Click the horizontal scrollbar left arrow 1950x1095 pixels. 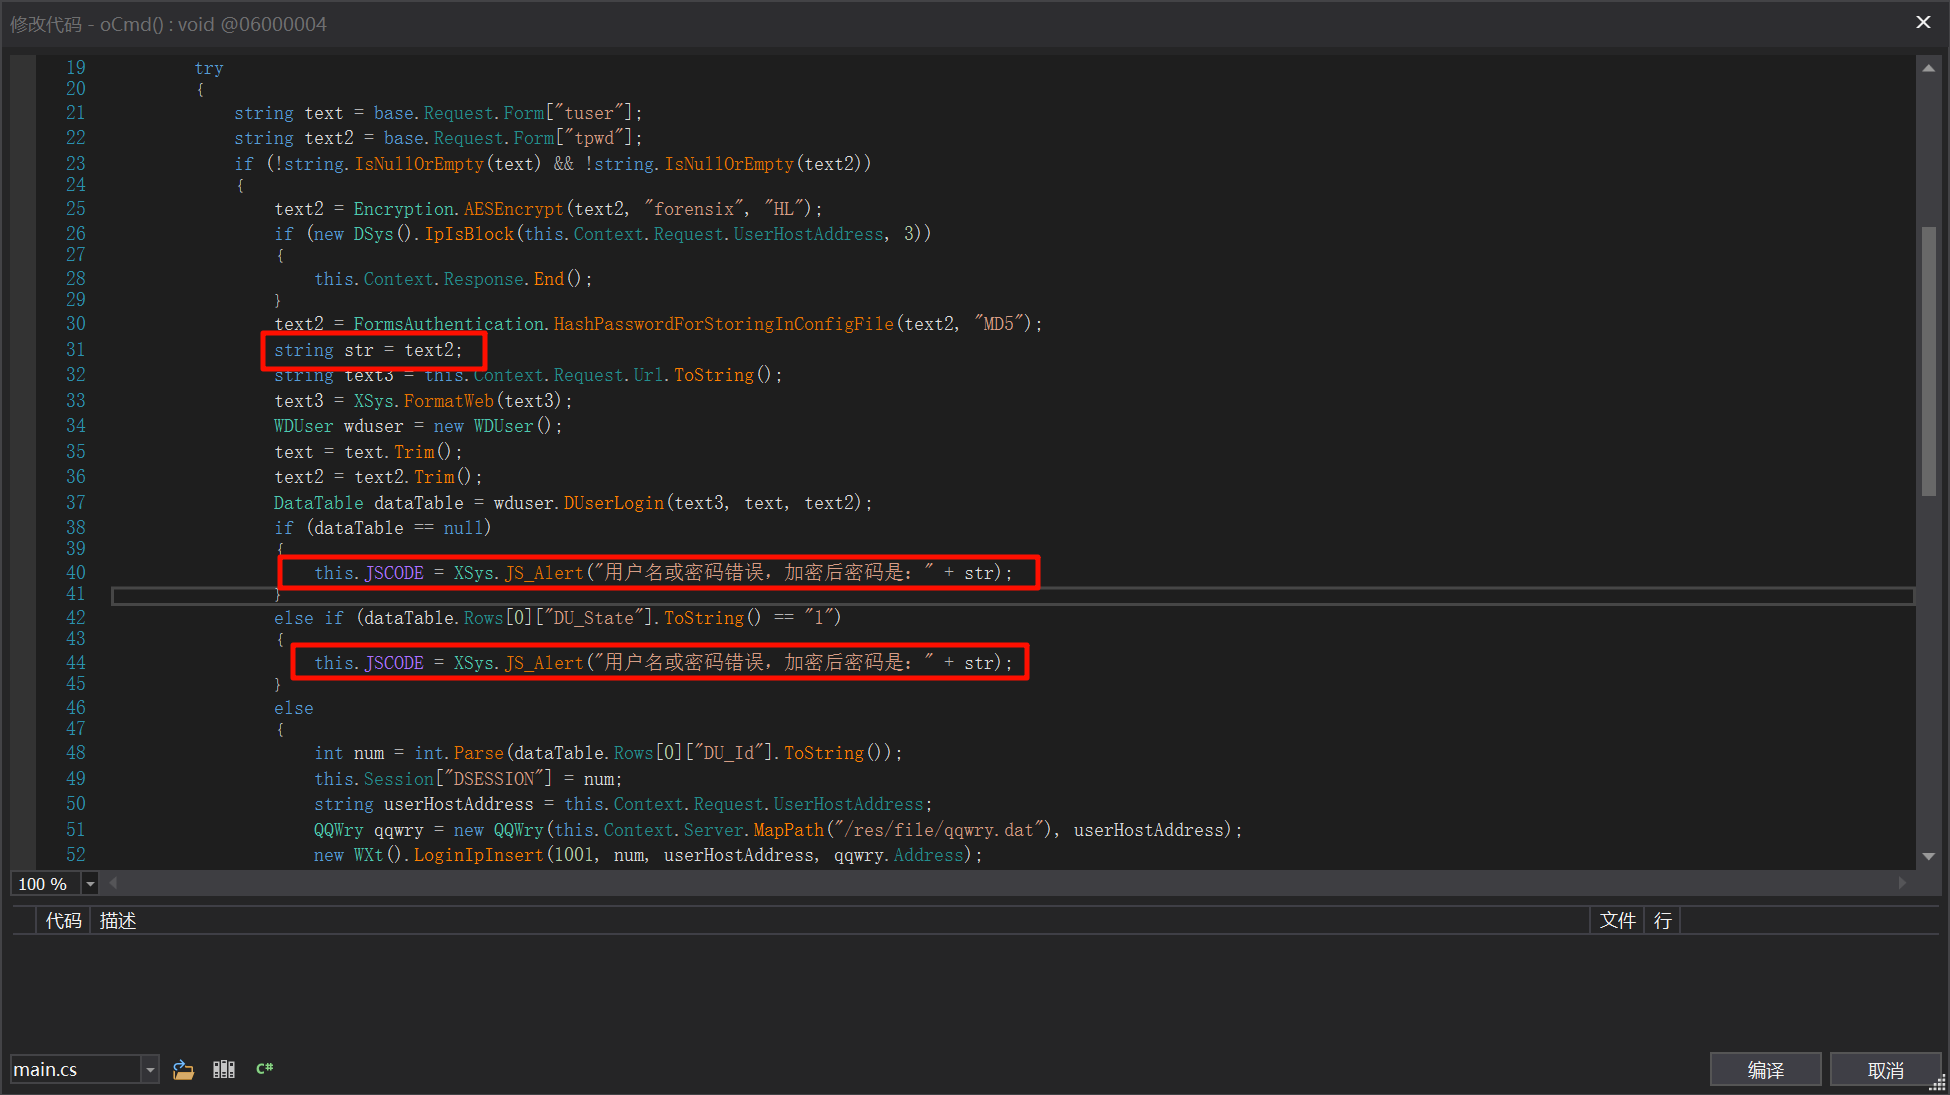113,883
